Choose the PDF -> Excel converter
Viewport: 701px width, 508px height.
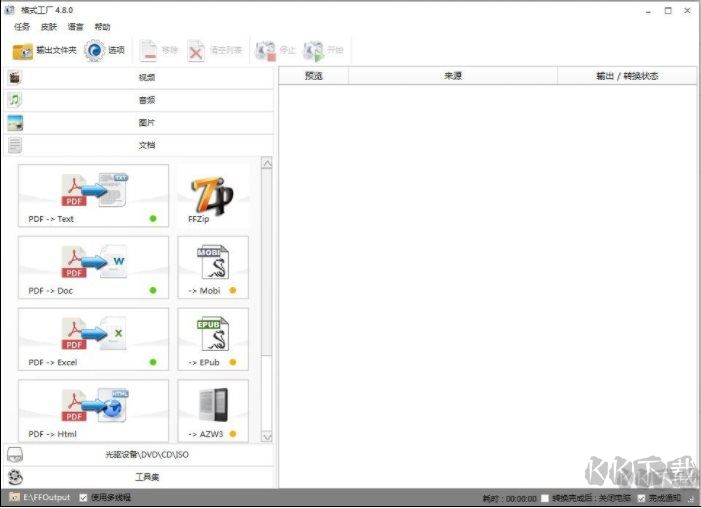pyautogui.click(x=93, y=339)
